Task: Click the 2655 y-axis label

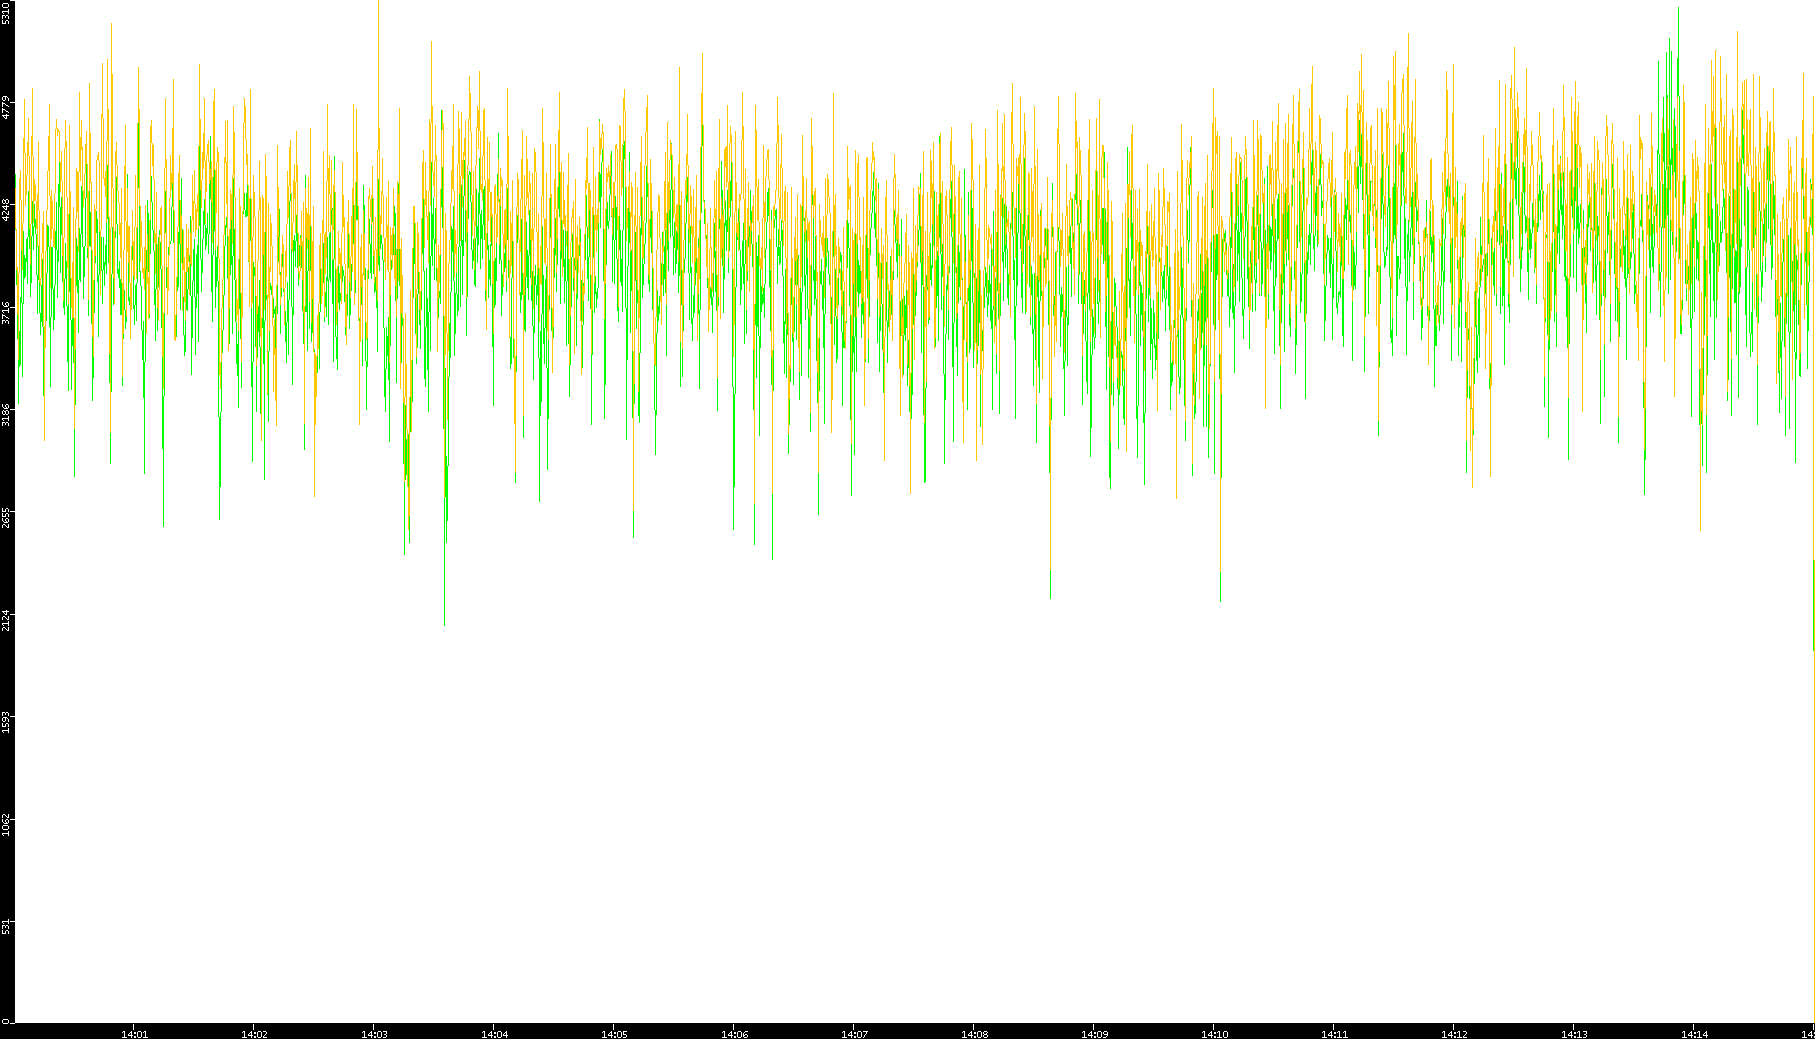Action: point(6,517)
